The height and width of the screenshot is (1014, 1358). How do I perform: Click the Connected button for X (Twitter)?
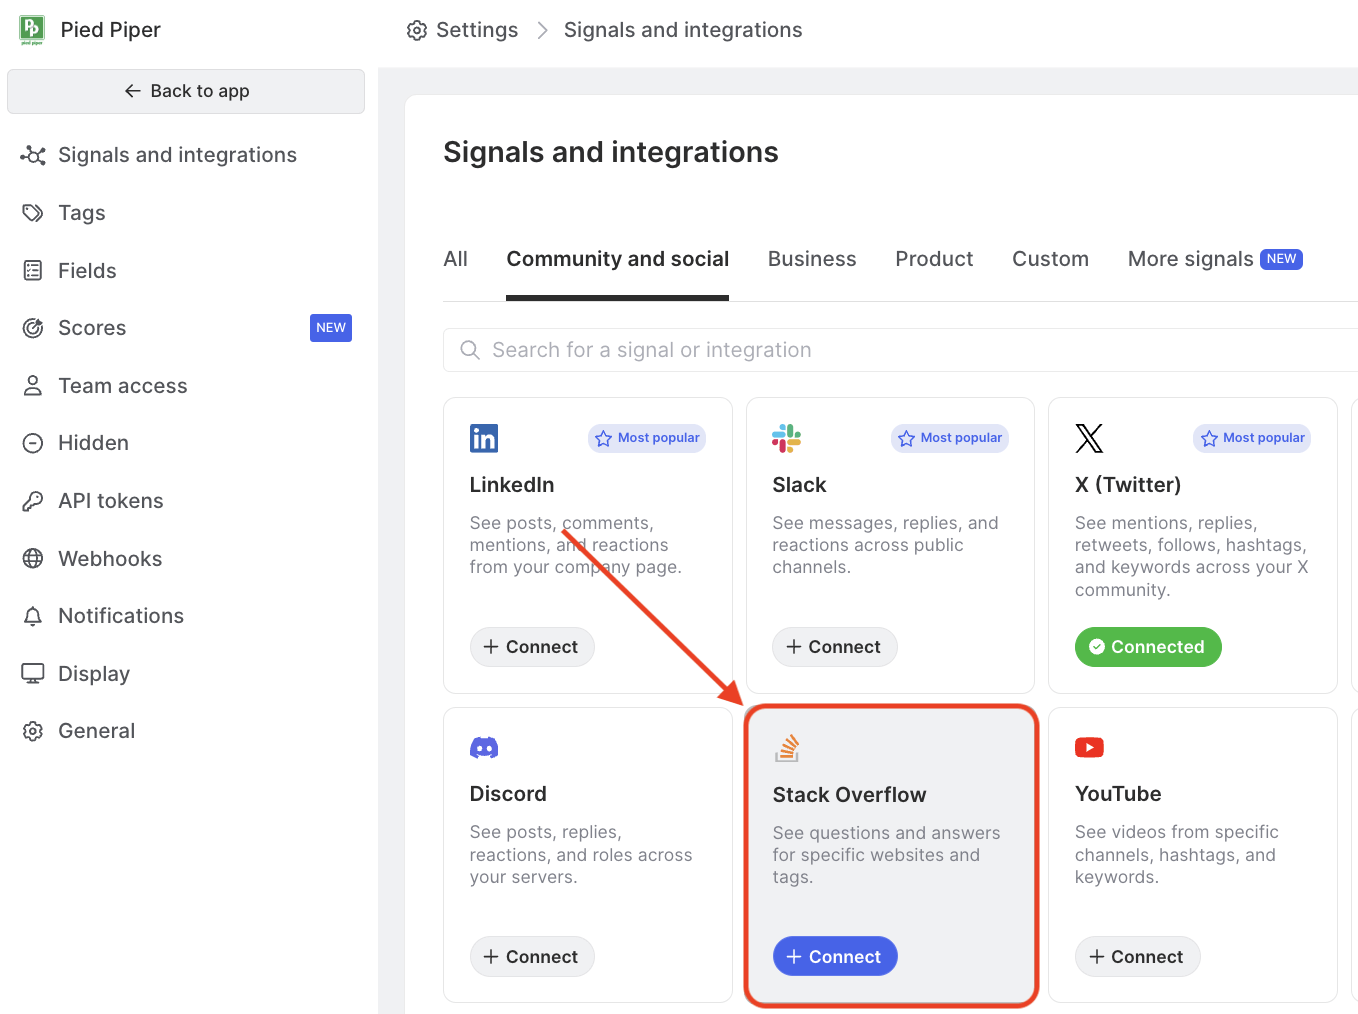coord(1148,647)
